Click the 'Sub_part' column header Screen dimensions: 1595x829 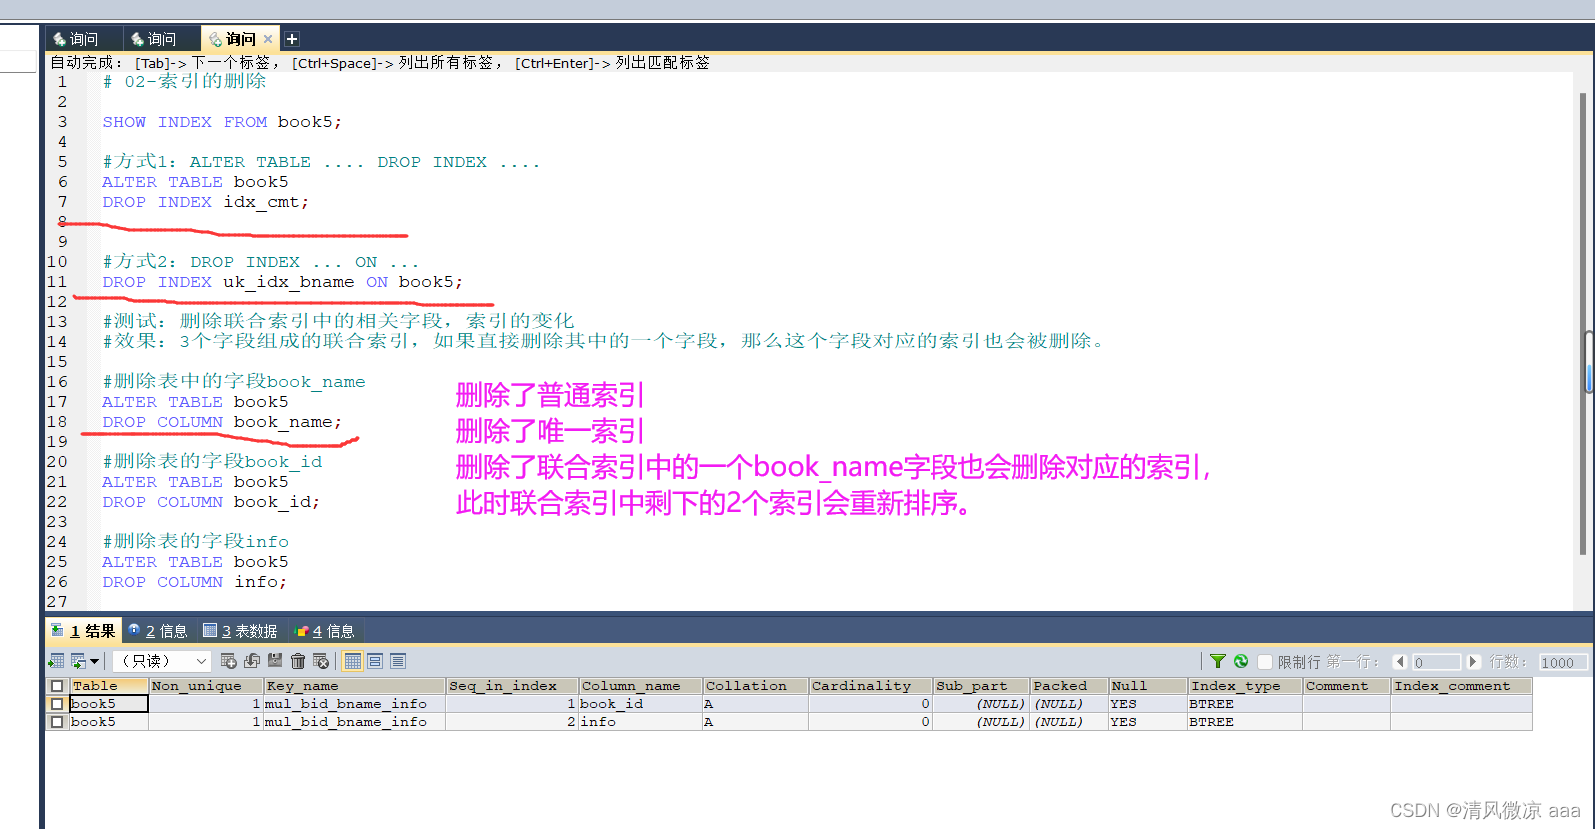click(981, 686)
